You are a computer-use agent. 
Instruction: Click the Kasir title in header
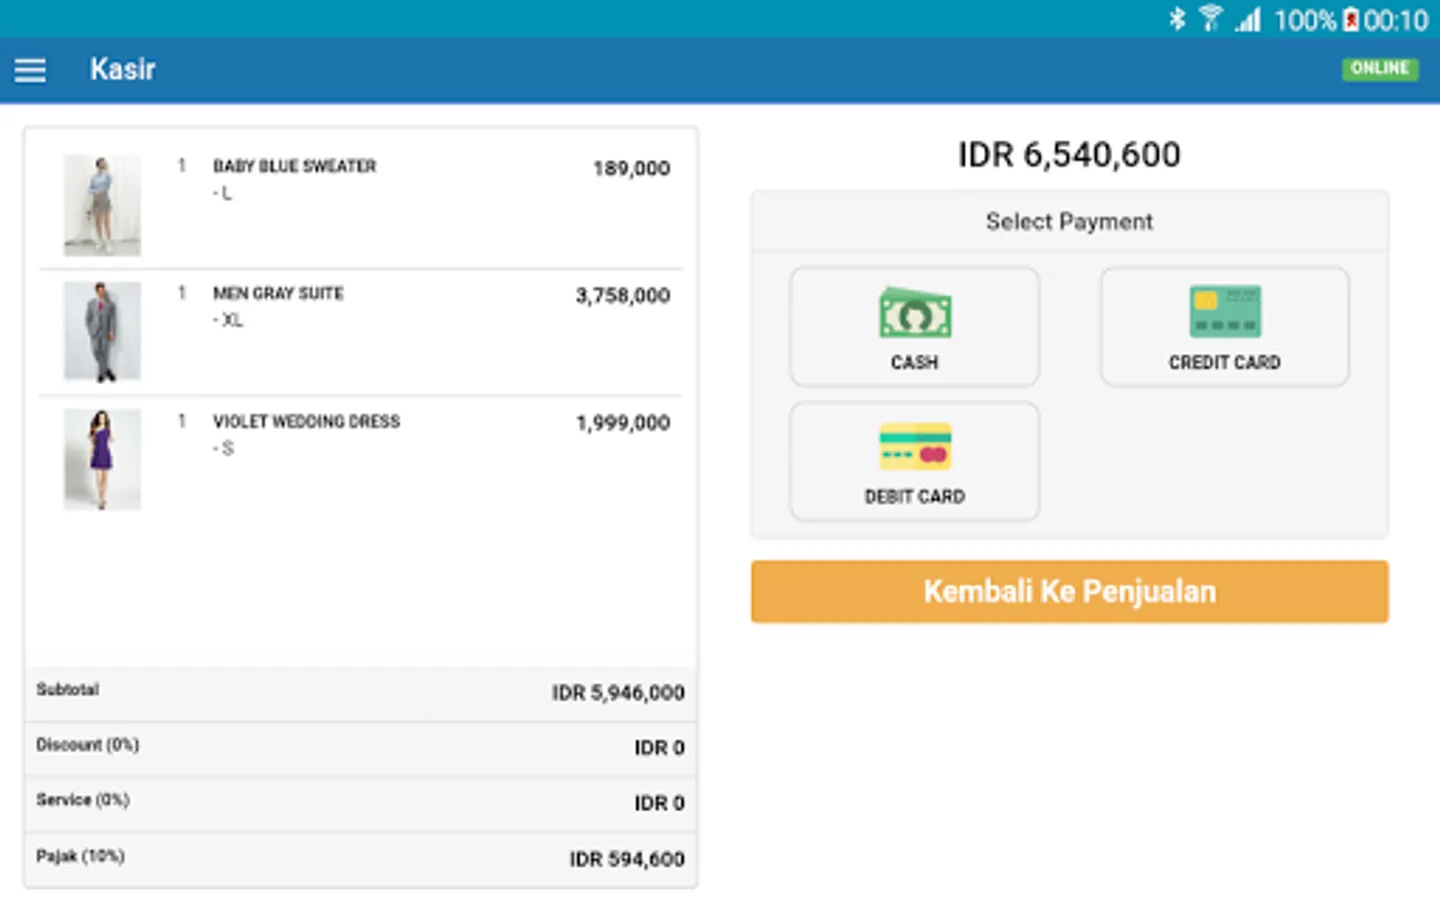tap(122, 69)
